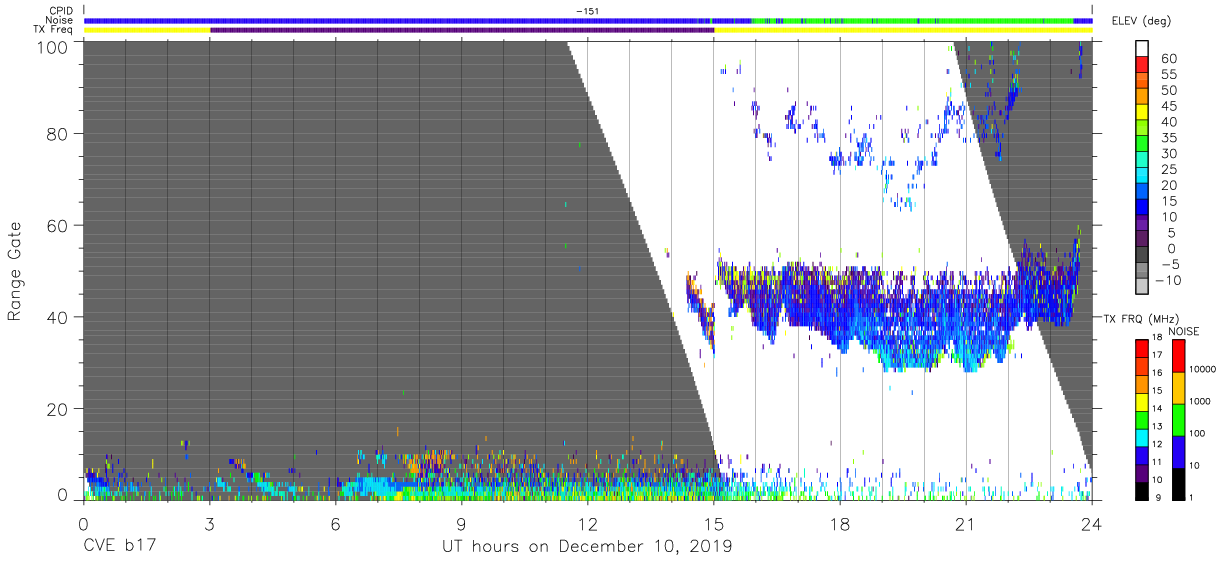Click the "80" tick label on the y-axis
The height and width of the screenshot is (567, 1228).
click(x=58, y=134)
